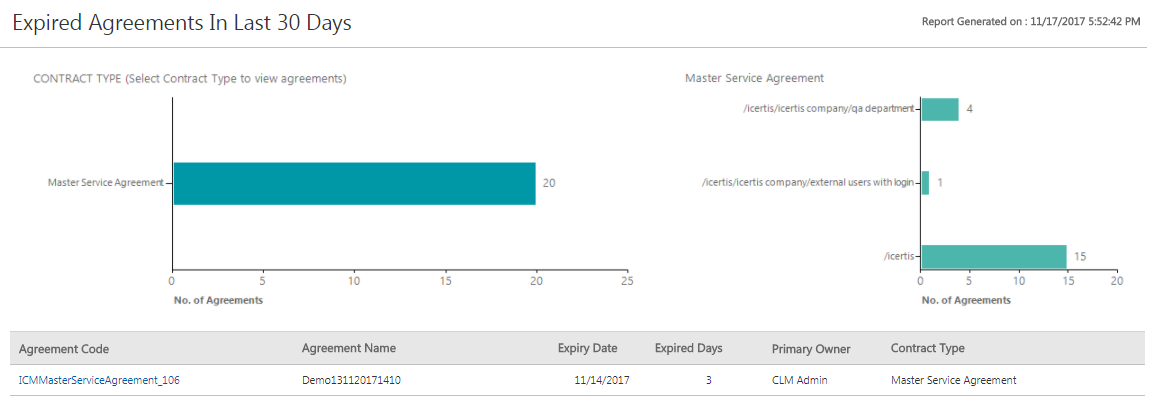Click the qa department bar with 4 agreements
The image size is (1154, 402).
point(939,109)
